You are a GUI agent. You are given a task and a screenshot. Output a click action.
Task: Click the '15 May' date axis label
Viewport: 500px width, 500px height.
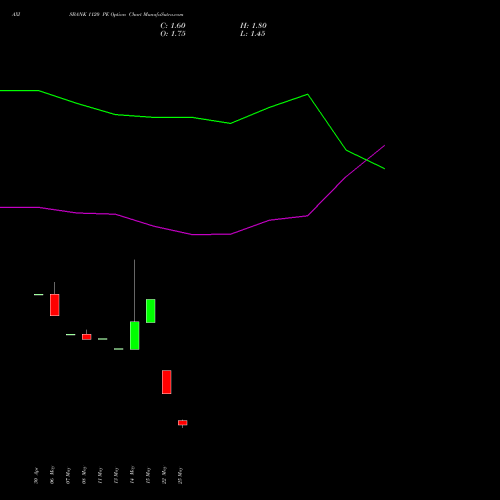(148, 476)
